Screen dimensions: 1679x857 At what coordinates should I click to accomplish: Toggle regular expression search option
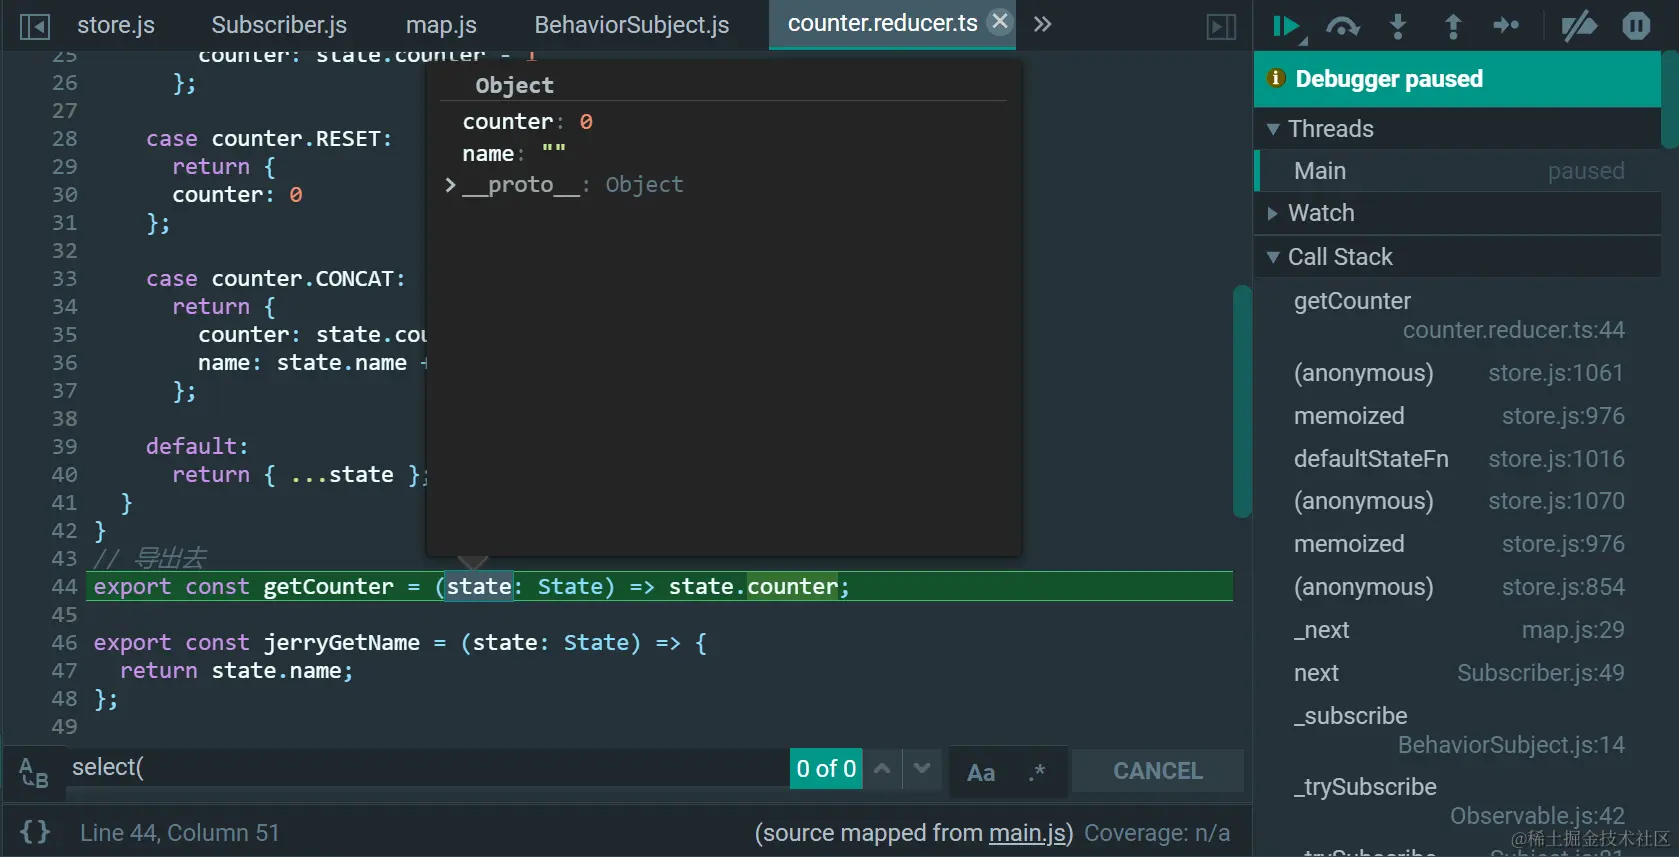coord(1037,771)
